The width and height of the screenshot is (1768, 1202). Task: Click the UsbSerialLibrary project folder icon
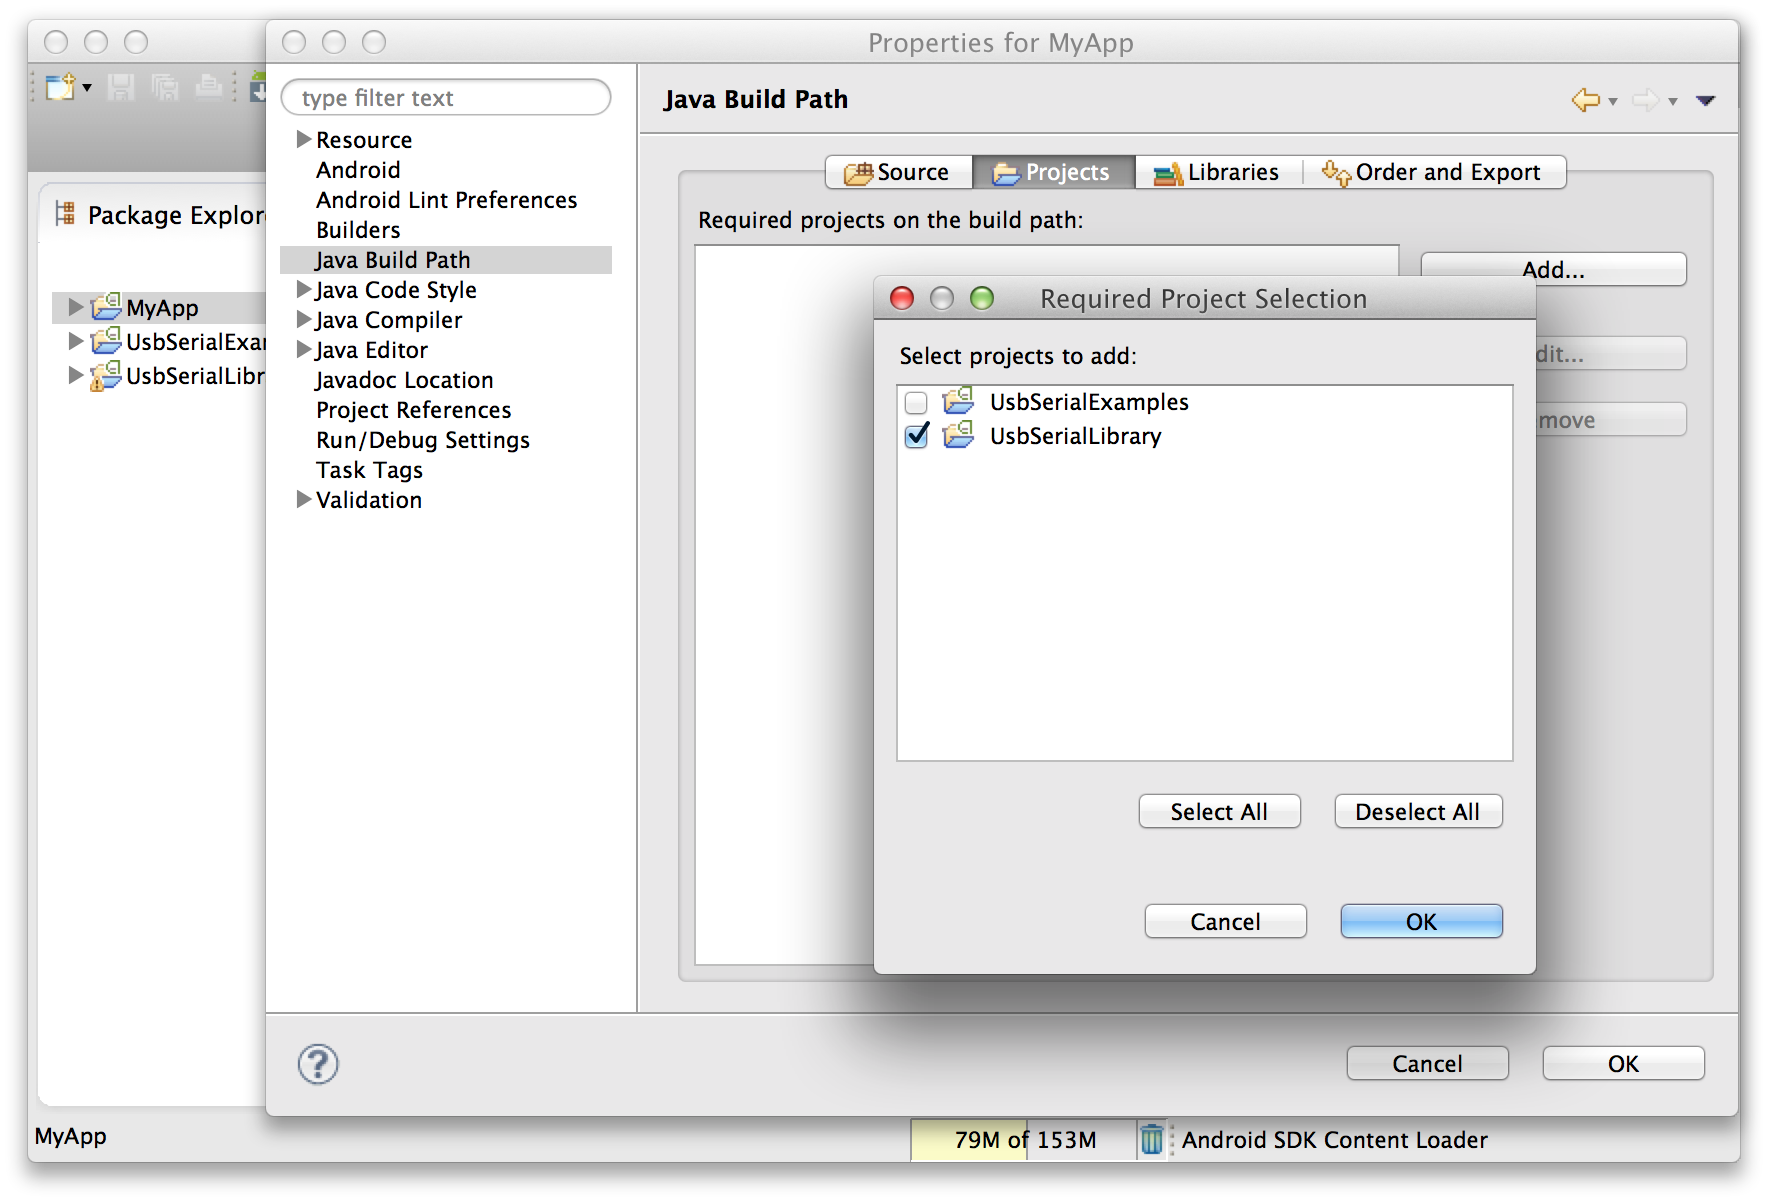958,435
